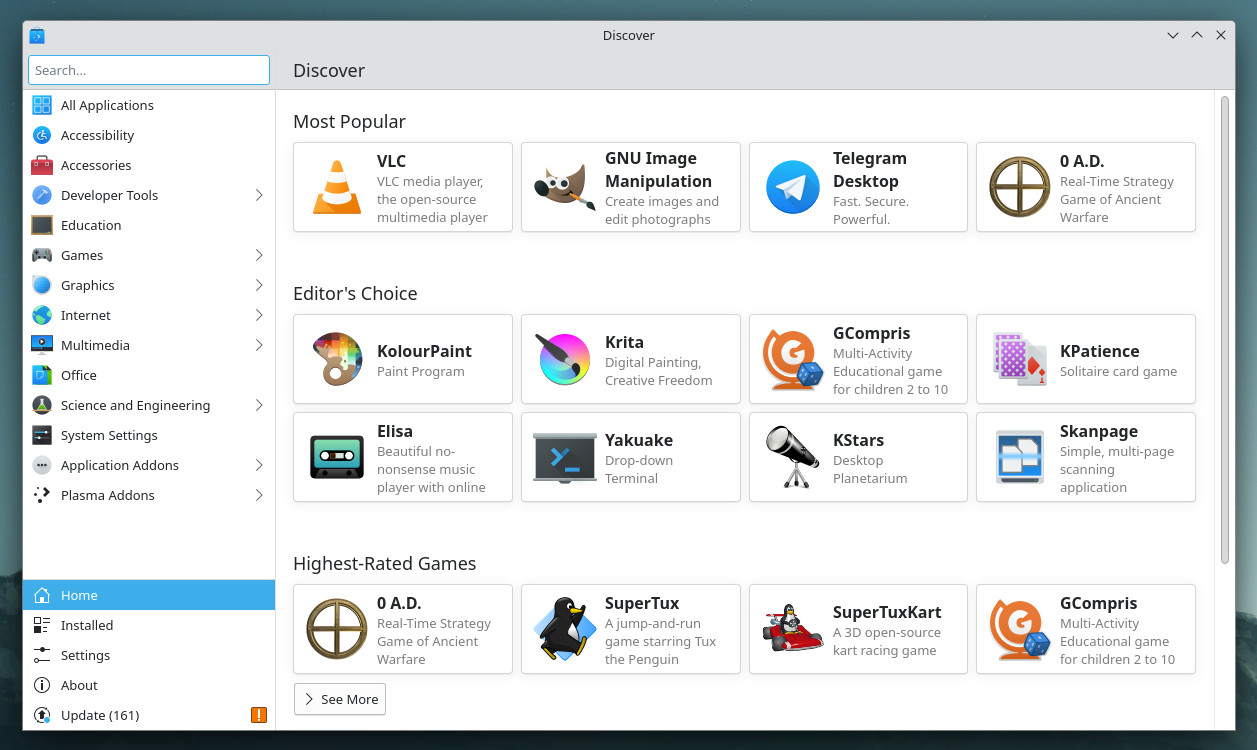Expand the Graphics category chevron
Image resolution: width=1257 pixels, height=750 pixels.
click(x=259, y=285)
